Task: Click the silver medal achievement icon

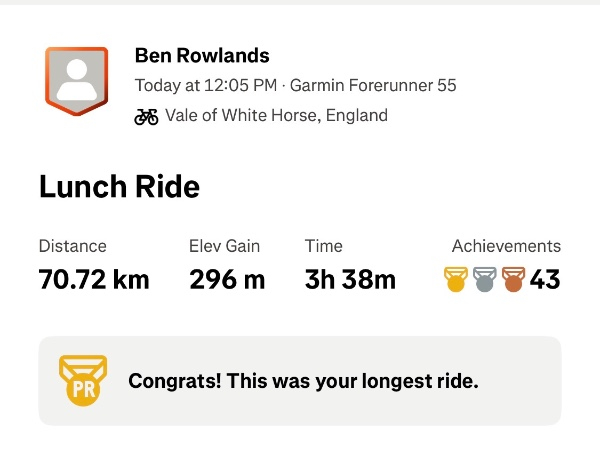Action: click(x=485, y=280)
